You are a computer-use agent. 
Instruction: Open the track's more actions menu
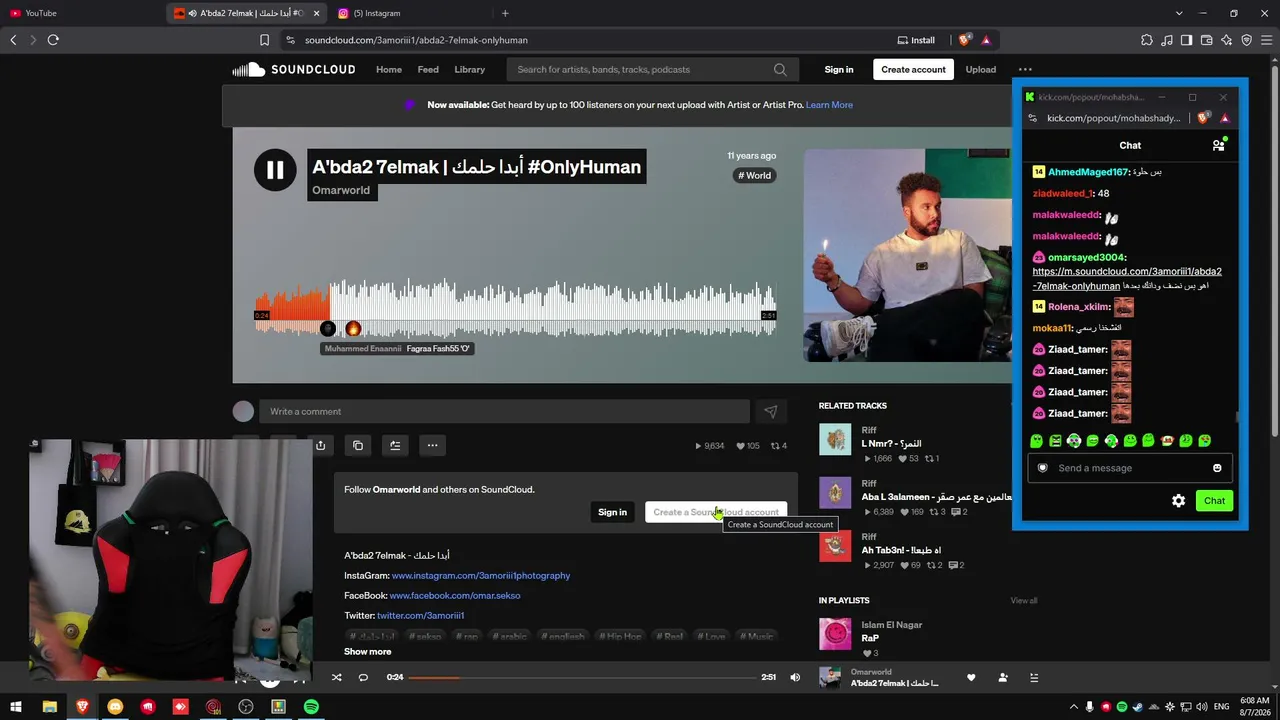point(432,446)
